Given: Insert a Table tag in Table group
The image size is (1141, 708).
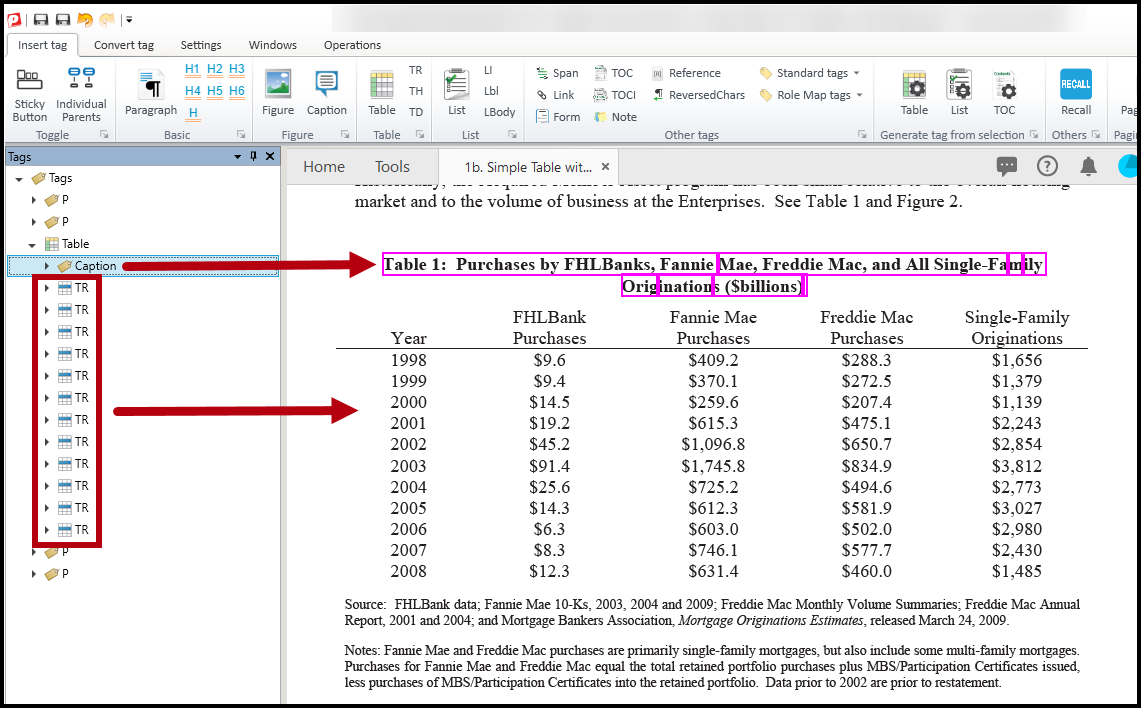Looking at the screenshot, I should coord(381,92).
